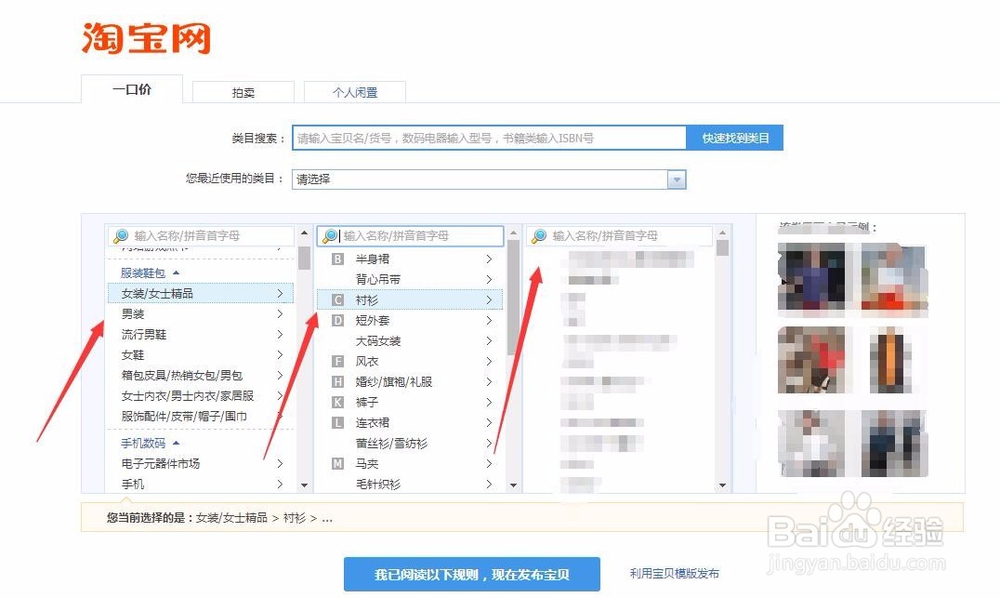Select 裤子 subcategory
The image size is (1000, 598).
[x=410, y=402]
